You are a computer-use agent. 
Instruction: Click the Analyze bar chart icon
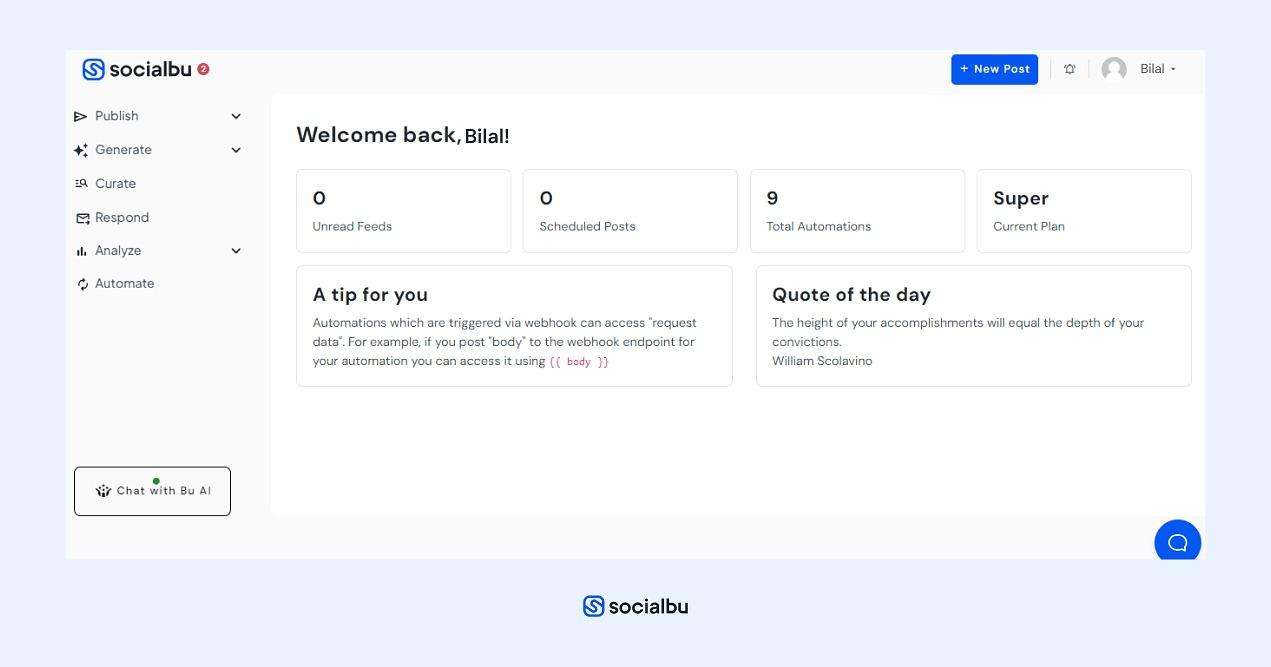coord(81,251)
